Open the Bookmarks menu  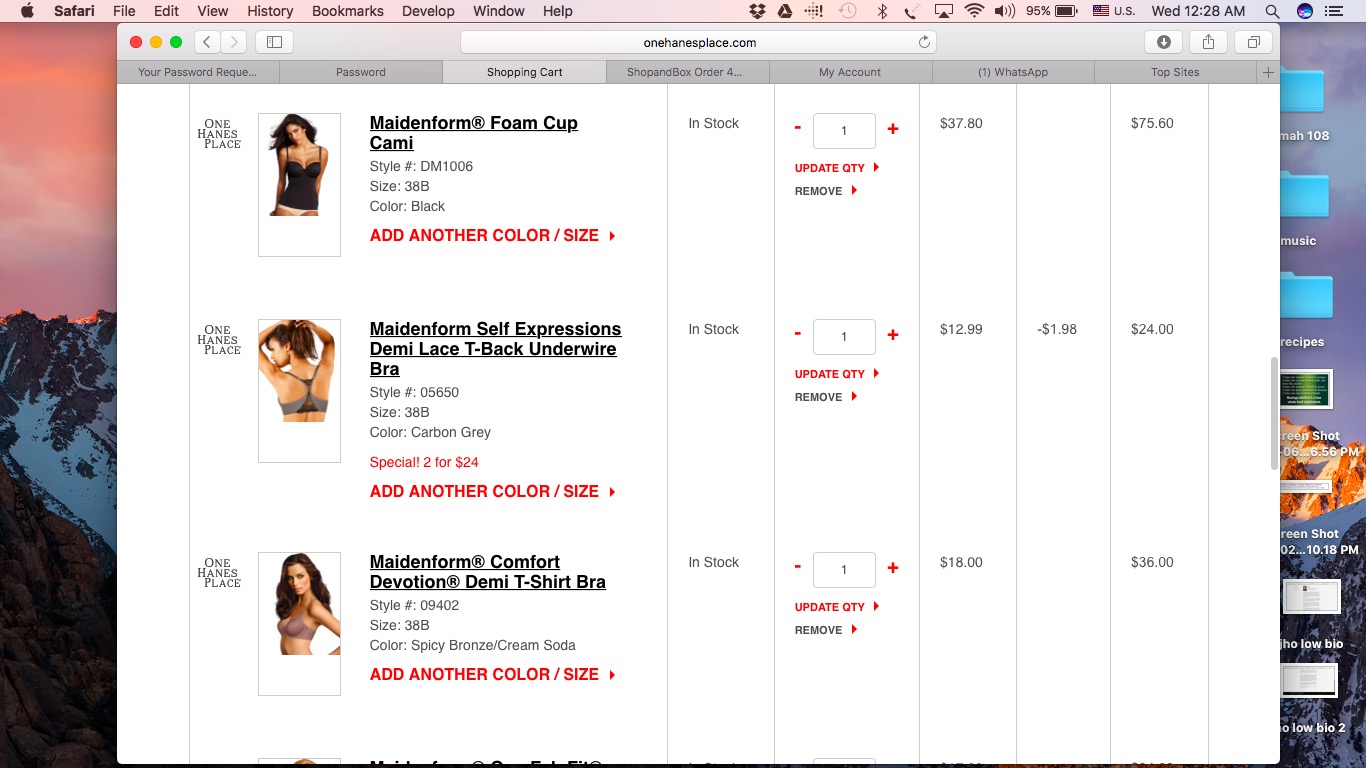pyautogui.click(x=348, y=11)
